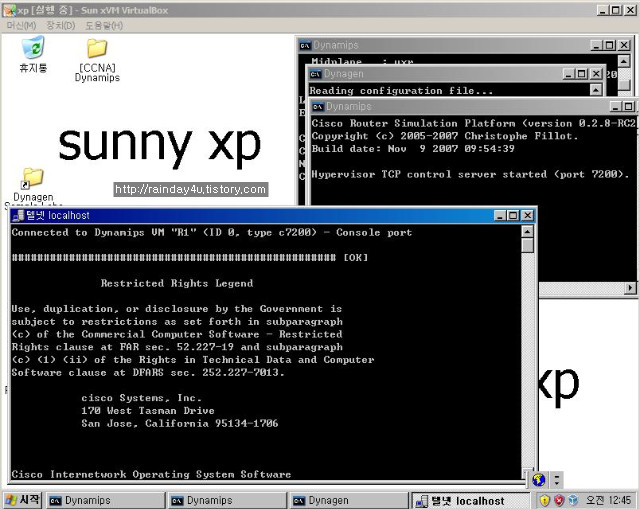Click the 시작 Start button

click(22, 500)
